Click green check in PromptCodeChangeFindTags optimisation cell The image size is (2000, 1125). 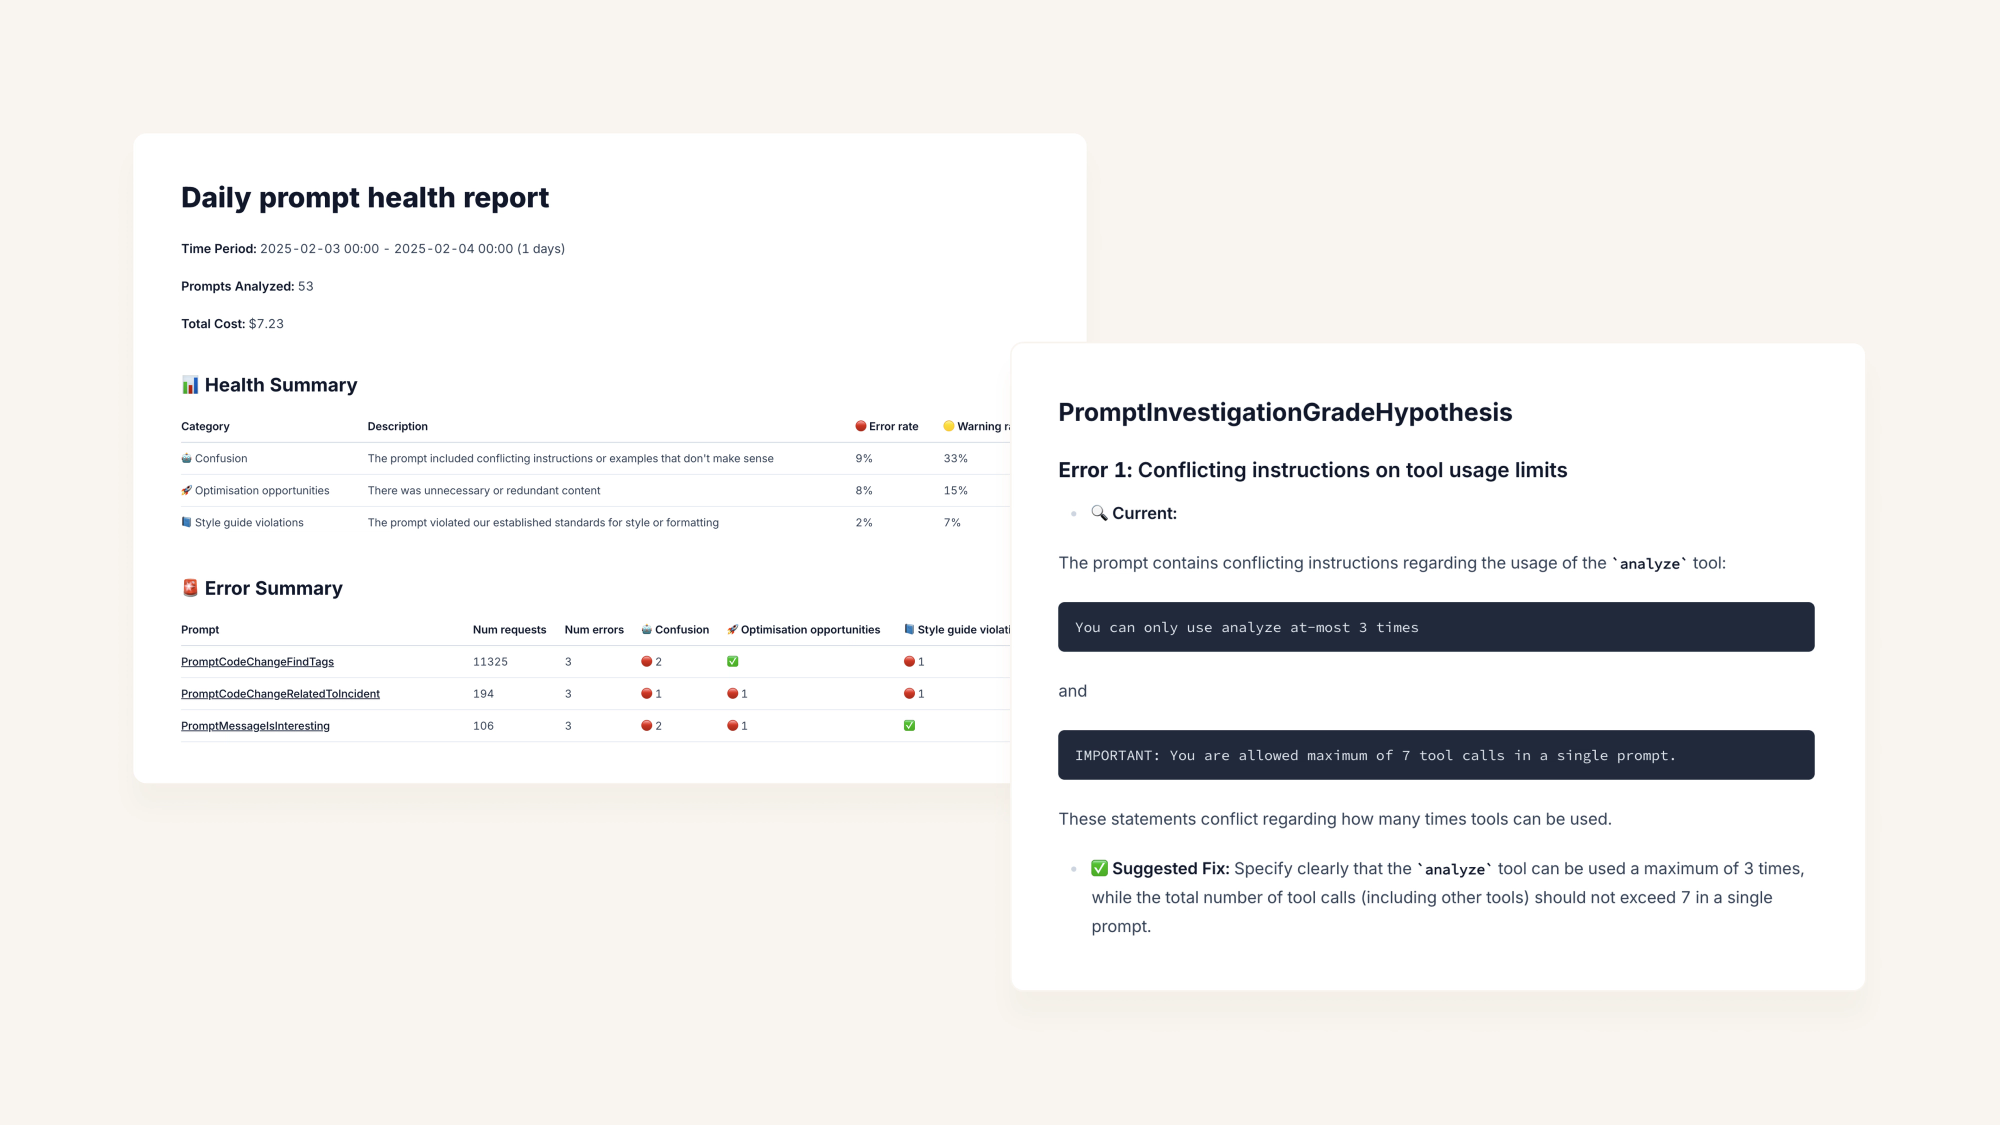[732, 661]
